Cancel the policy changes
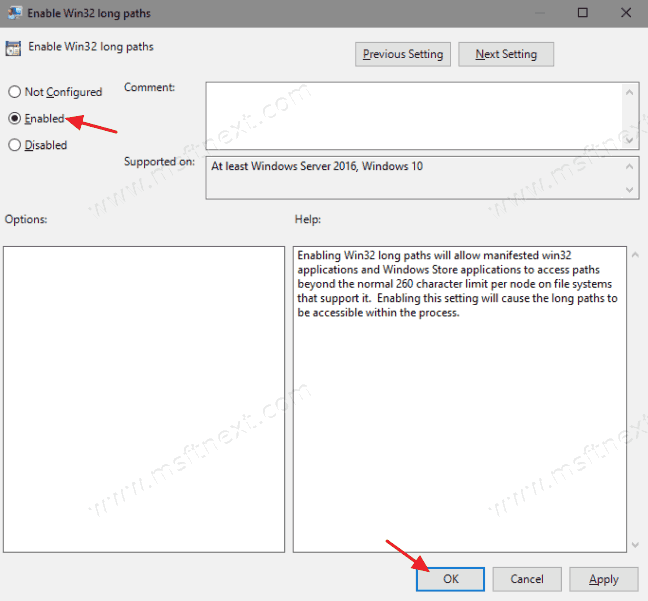This screenshot has height=601, width=648. [x=527, y=578]
